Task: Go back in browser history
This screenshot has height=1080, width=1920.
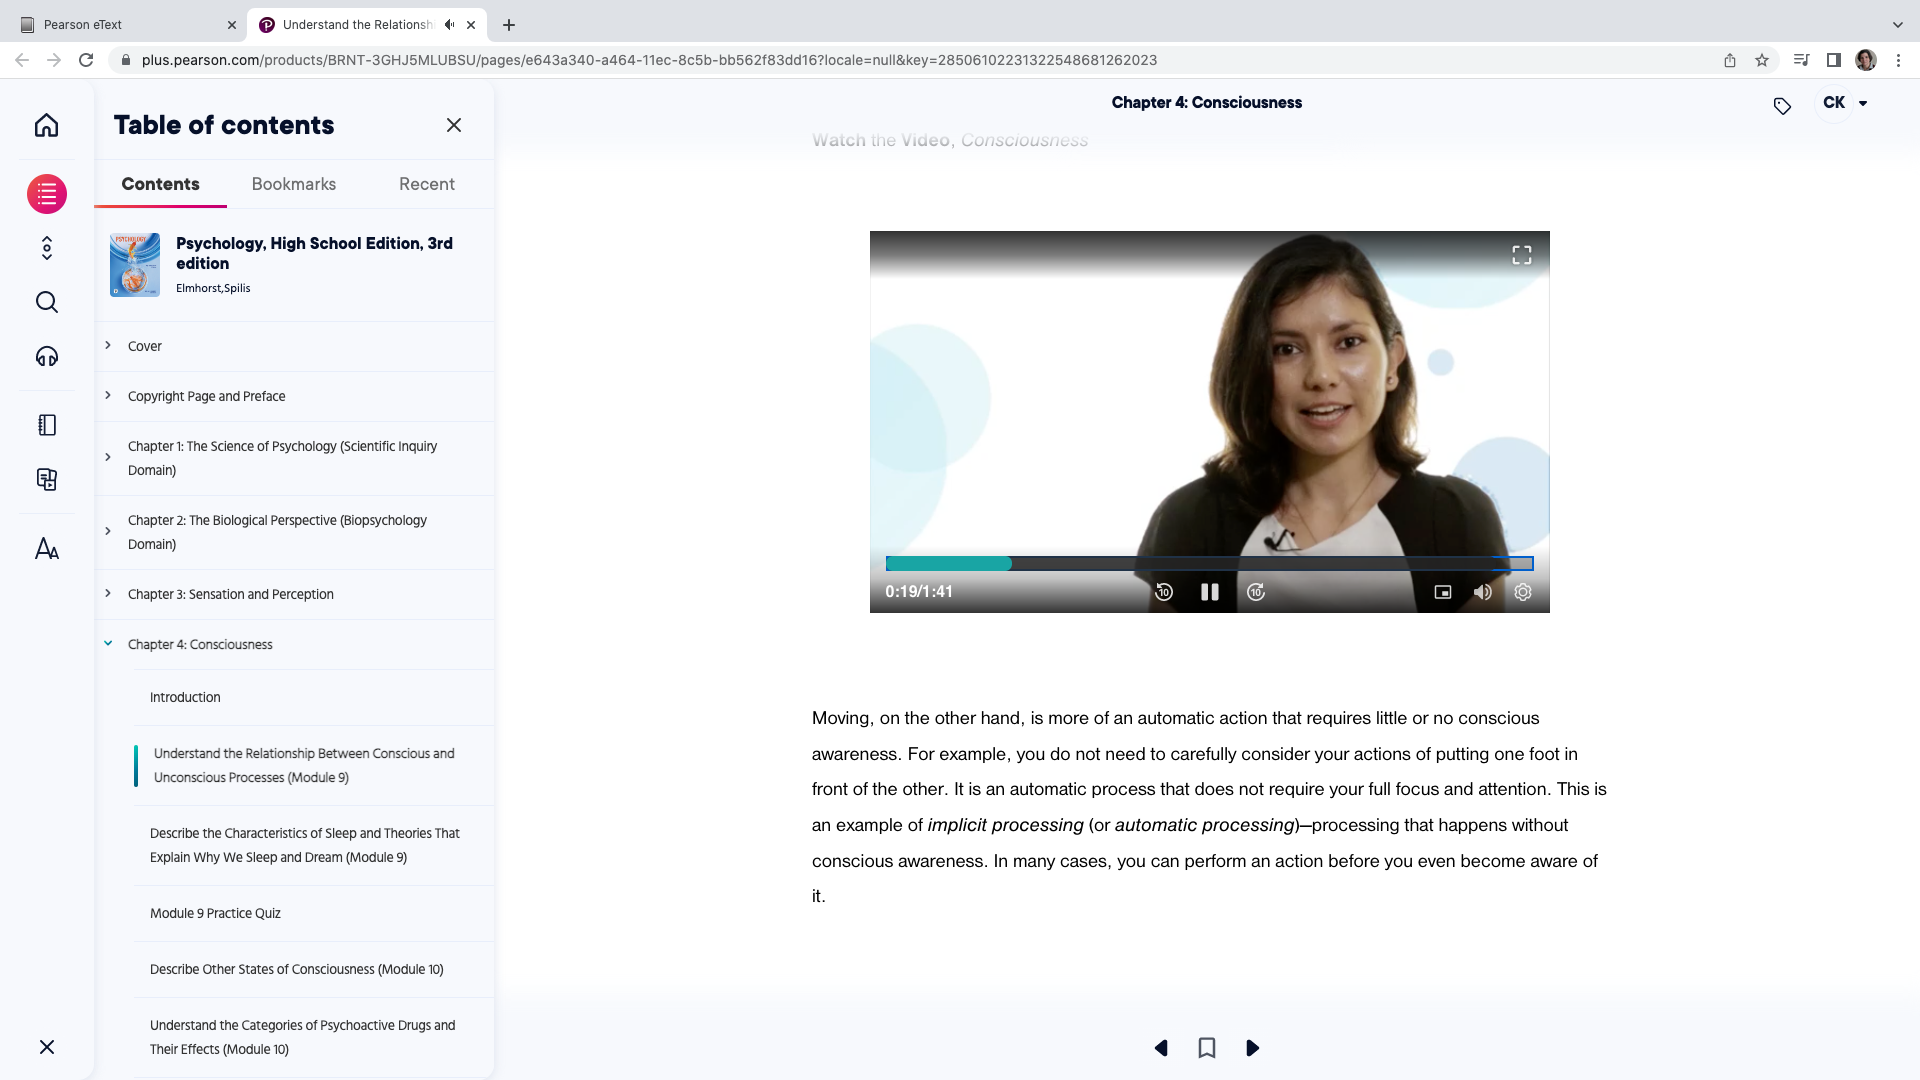Action: 22,60
